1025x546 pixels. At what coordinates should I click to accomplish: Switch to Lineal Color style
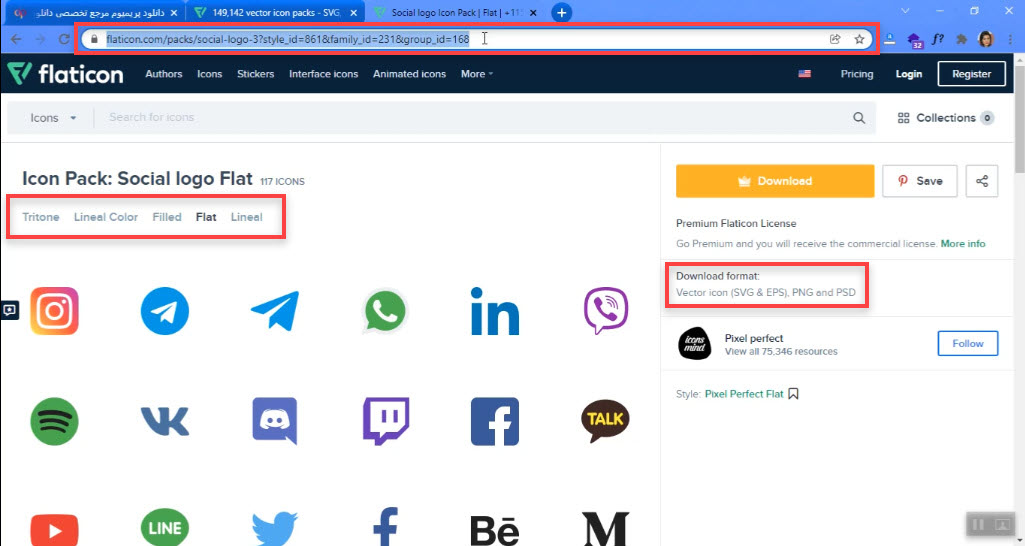[106, 217]
